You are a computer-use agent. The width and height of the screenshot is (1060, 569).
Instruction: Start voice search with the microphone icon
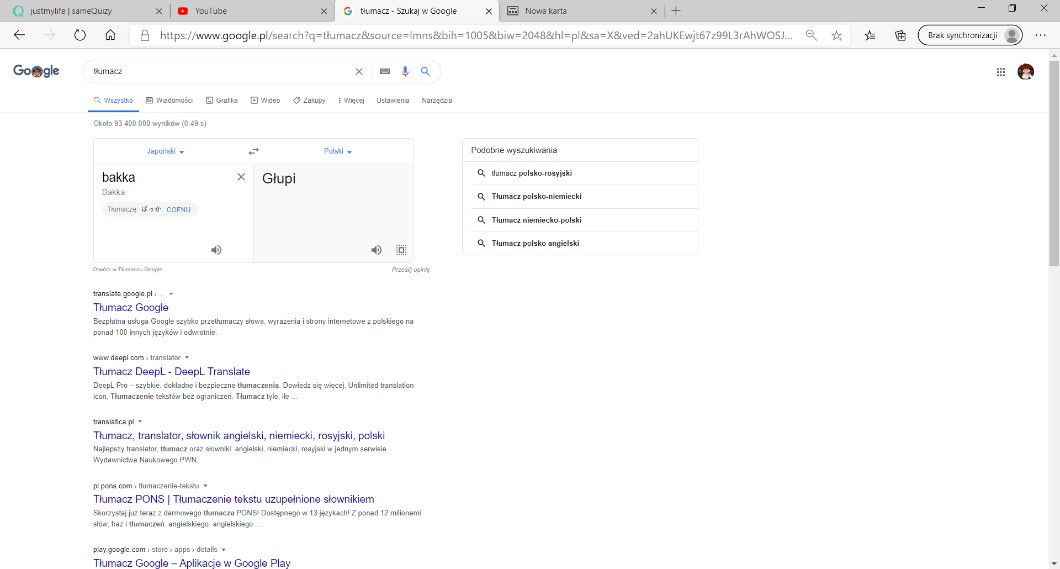click(x=405, y=72)
